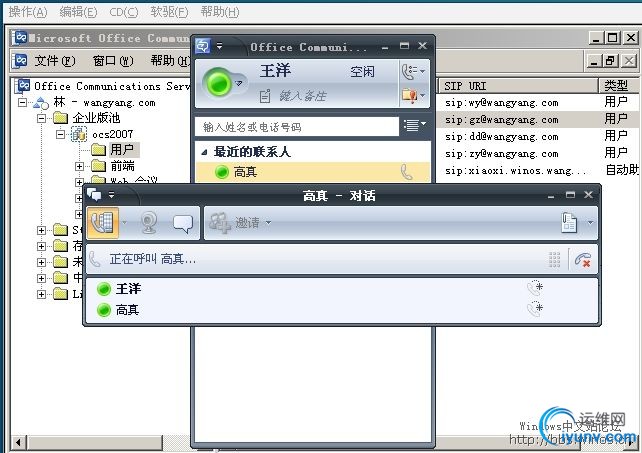Open the 软驱(F) menu
Viewport: 642px width, 453px height.
coord(169,12)
